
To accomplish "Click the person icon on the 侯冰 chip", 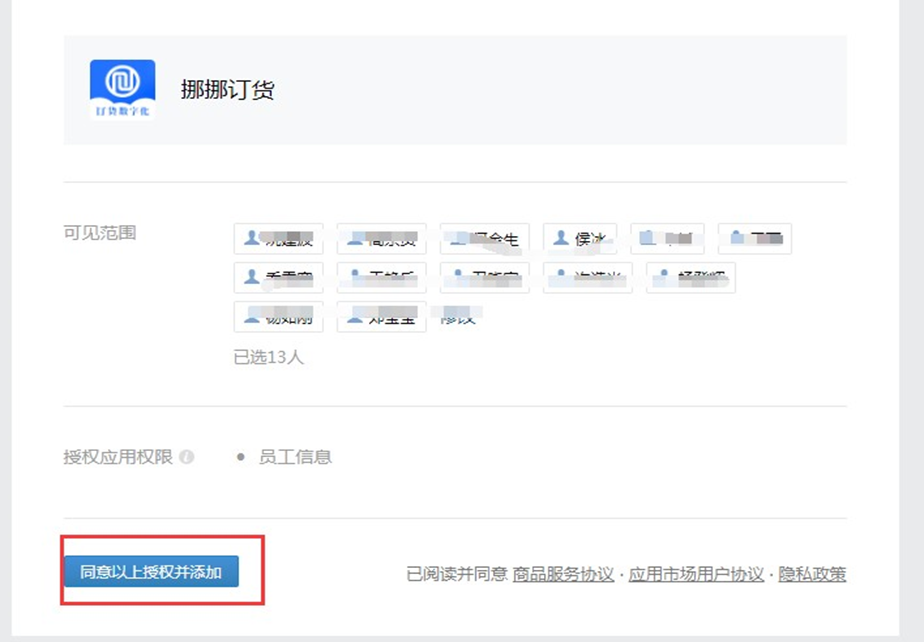I will [x=562, y=238].
